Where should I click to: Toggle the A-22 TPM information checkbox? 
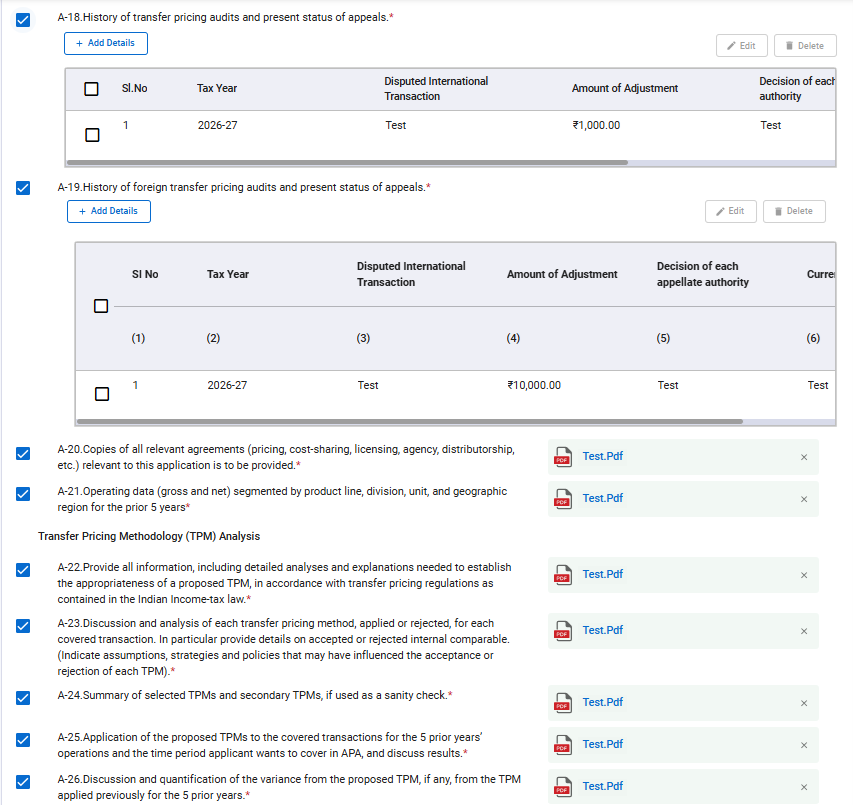[23, 570]
